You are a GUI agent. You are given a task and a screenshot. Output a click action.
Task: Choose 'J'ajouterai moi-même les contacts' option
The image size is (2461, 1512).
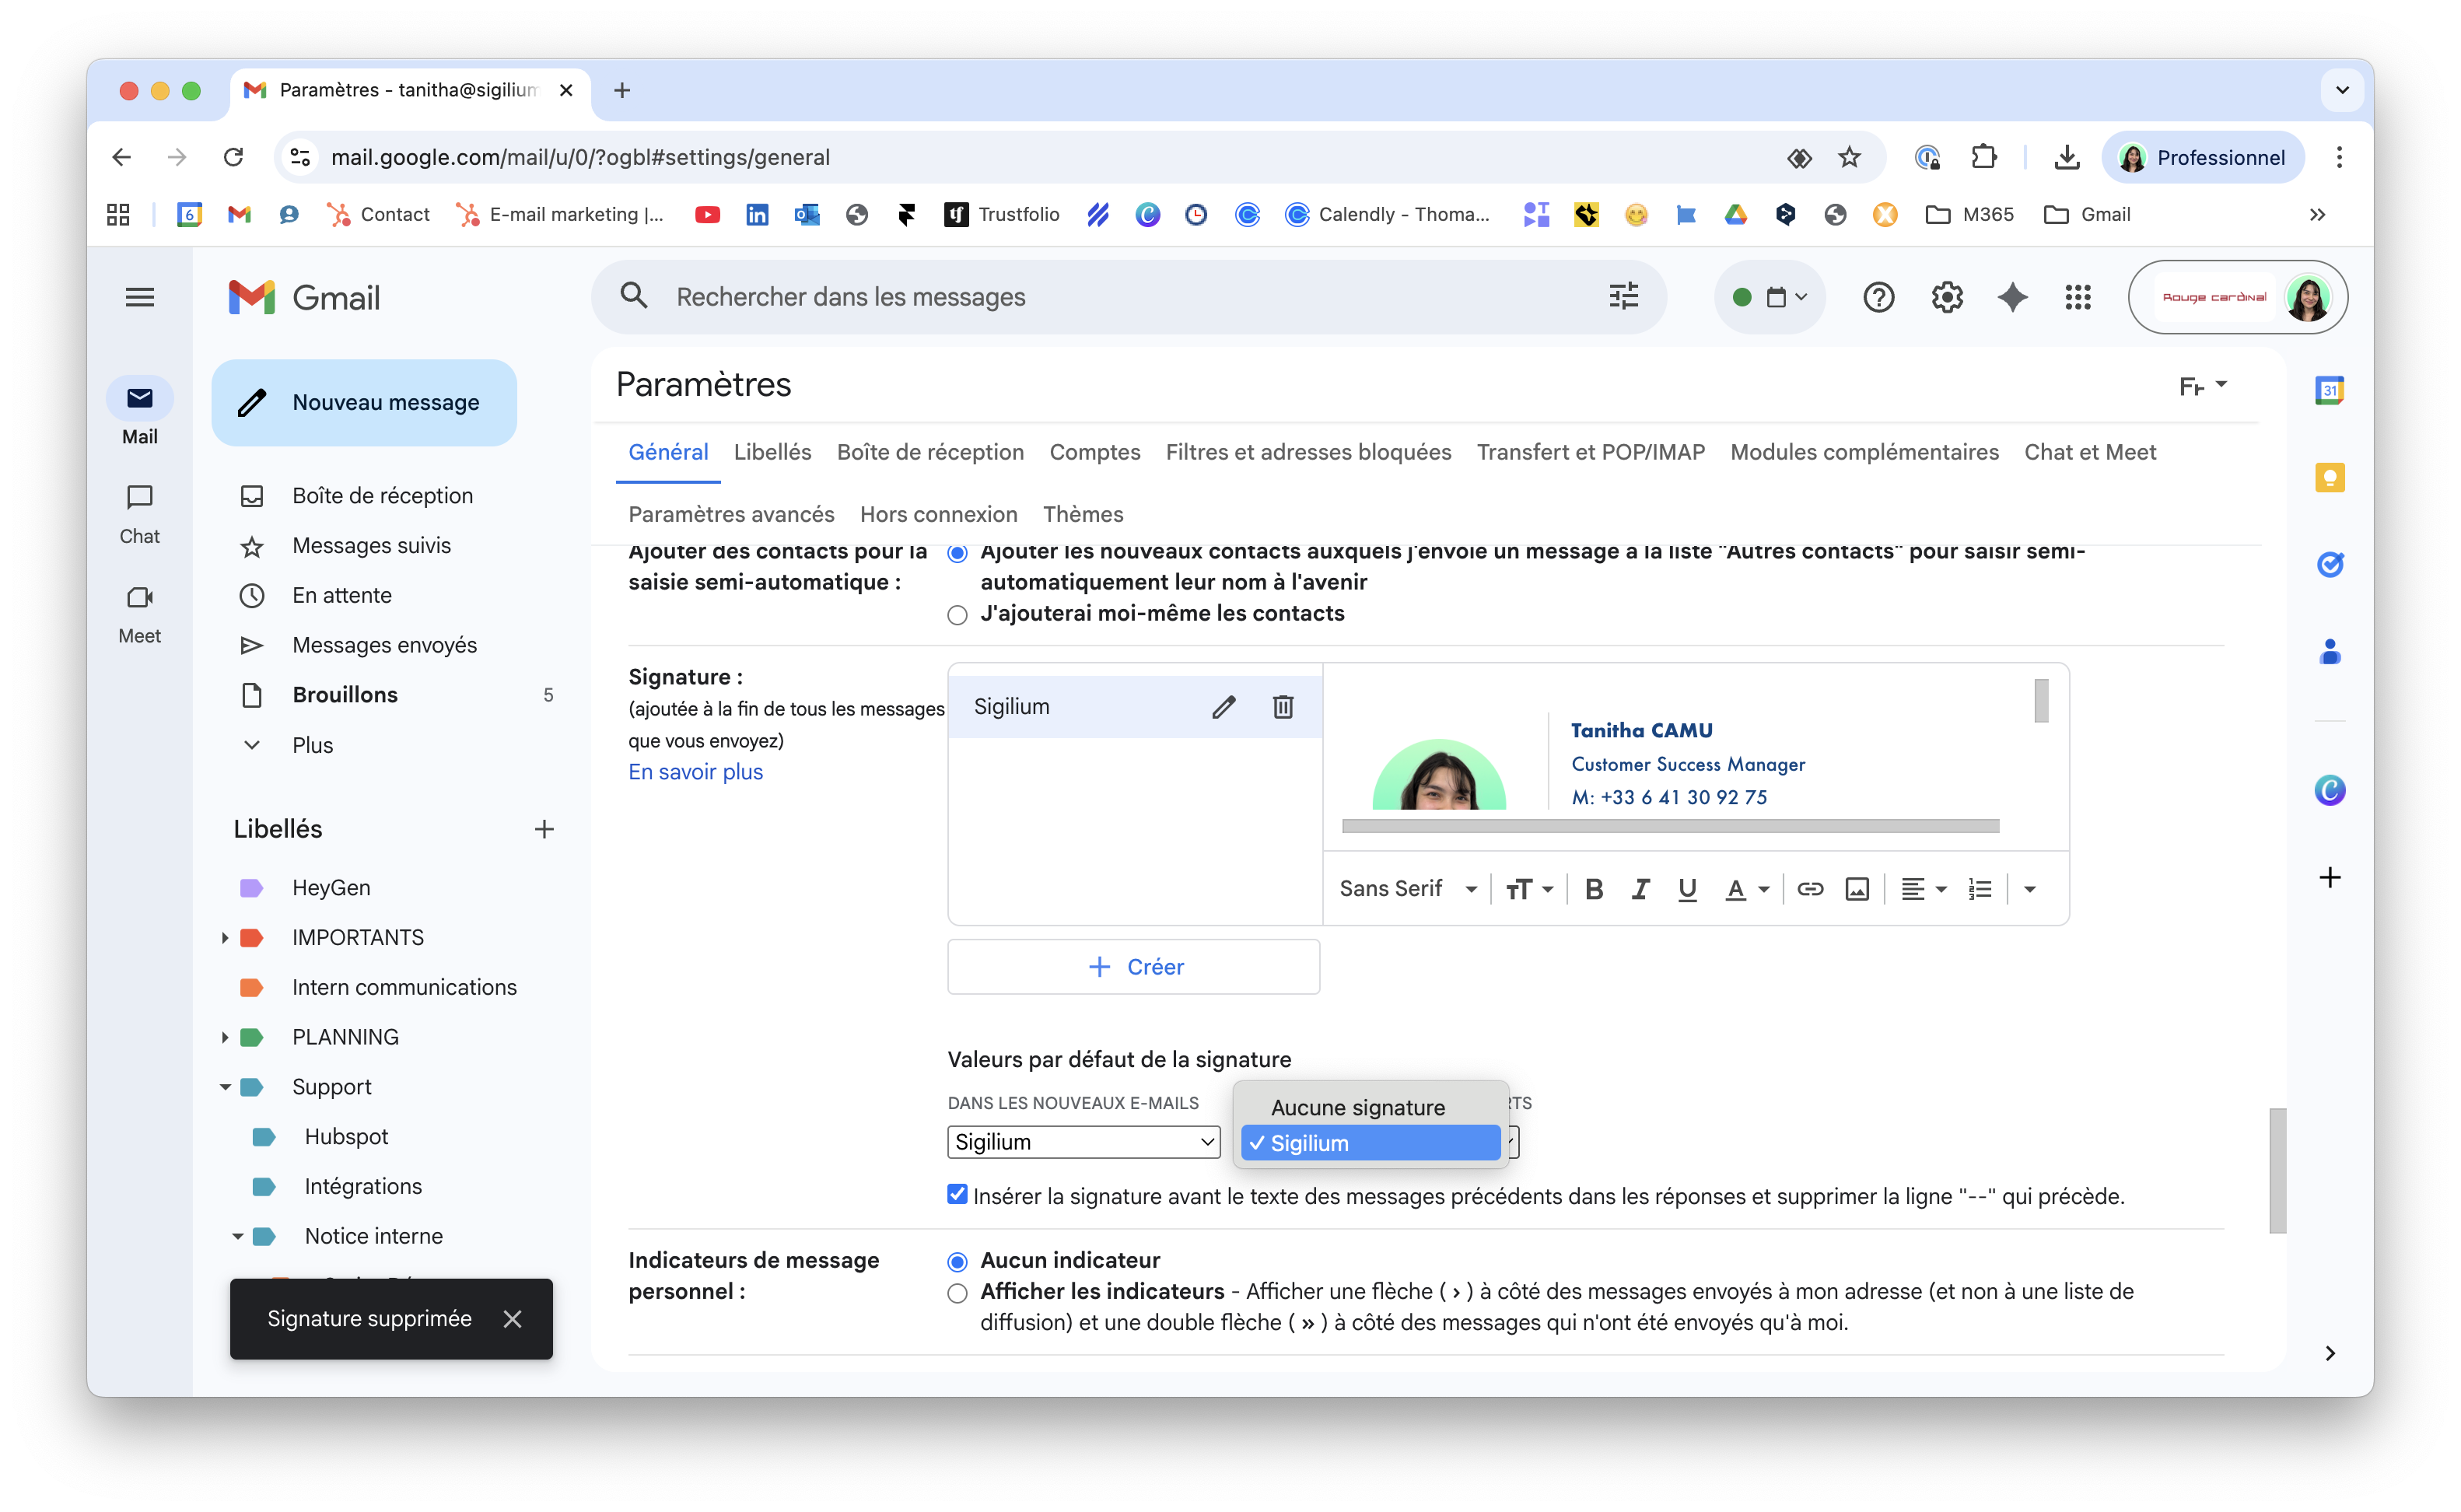[957, 615]
